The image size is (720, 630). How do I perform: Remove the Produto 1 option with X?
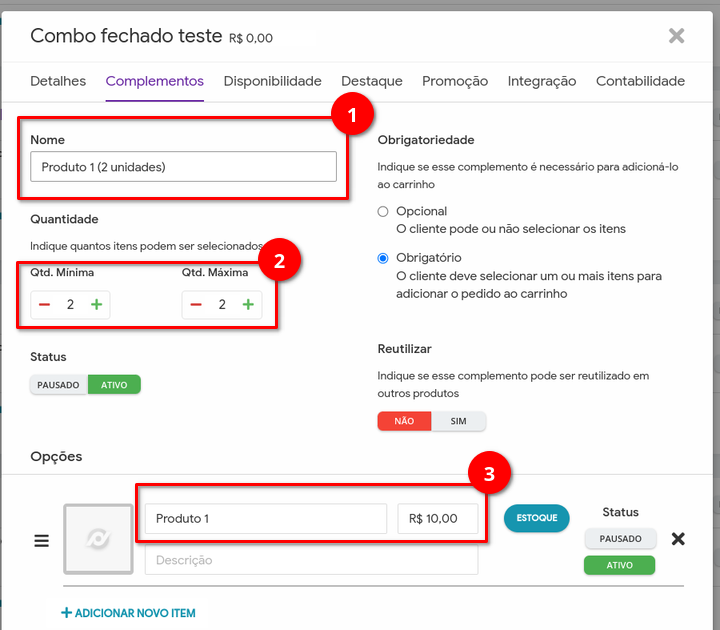pyautogui.click(x=678, y=539)
